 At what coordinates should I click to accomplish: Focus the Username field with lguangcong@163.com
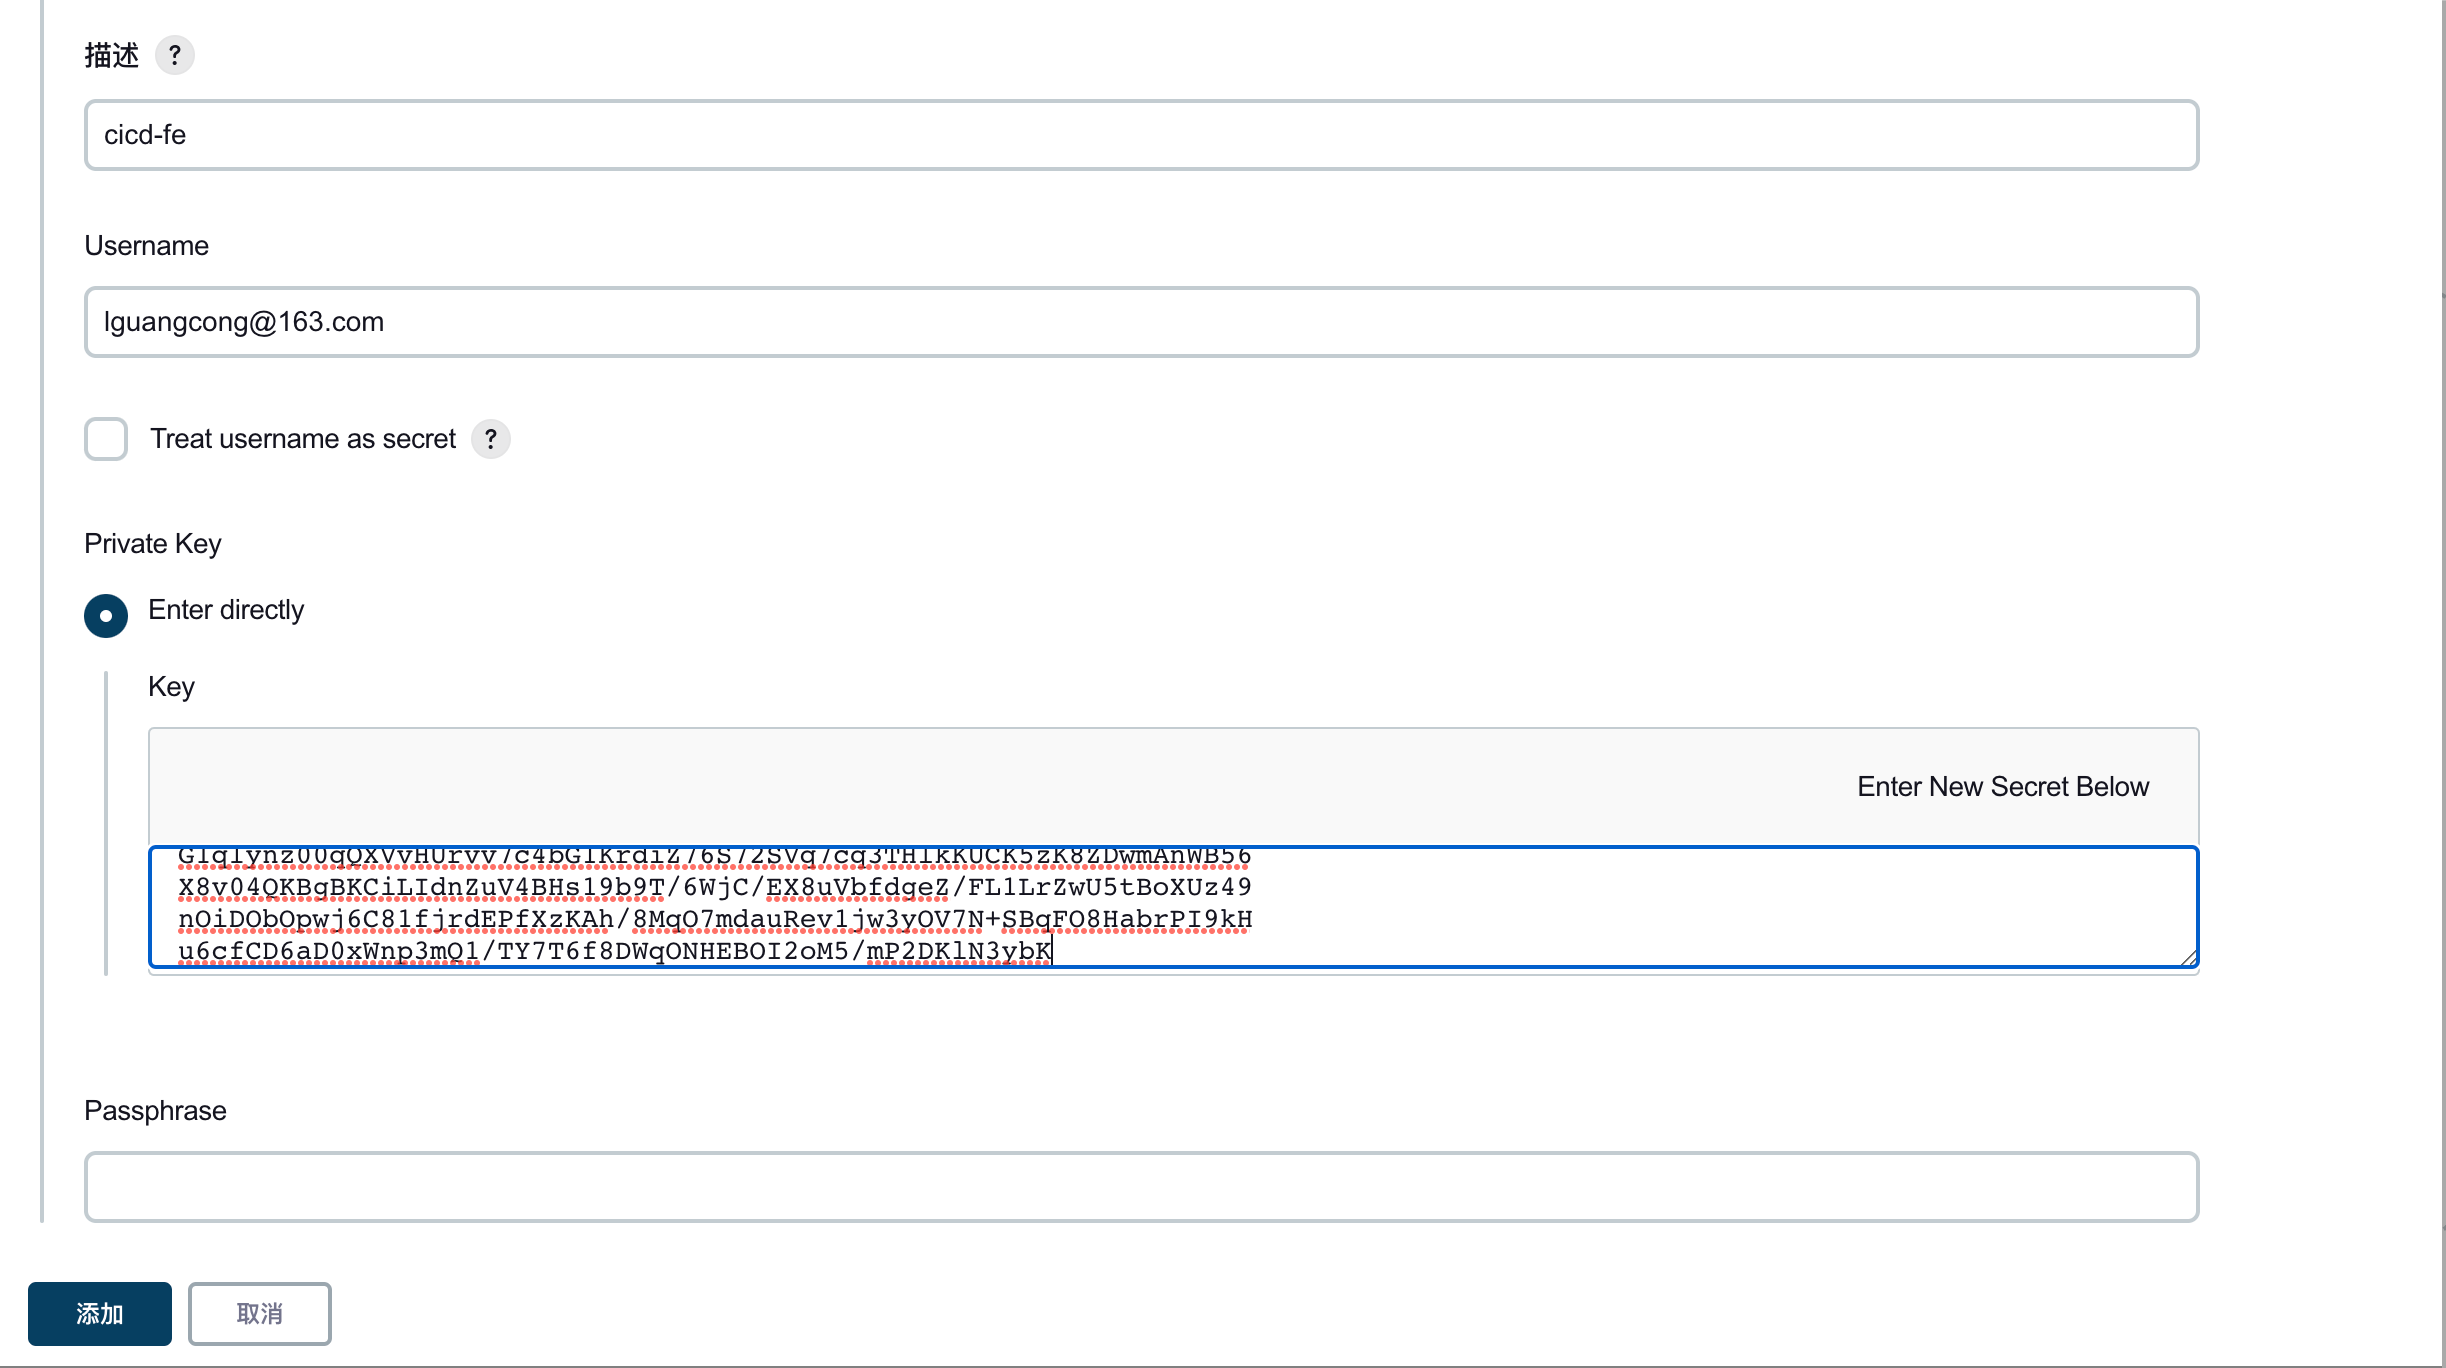[x=1140, y=322]
